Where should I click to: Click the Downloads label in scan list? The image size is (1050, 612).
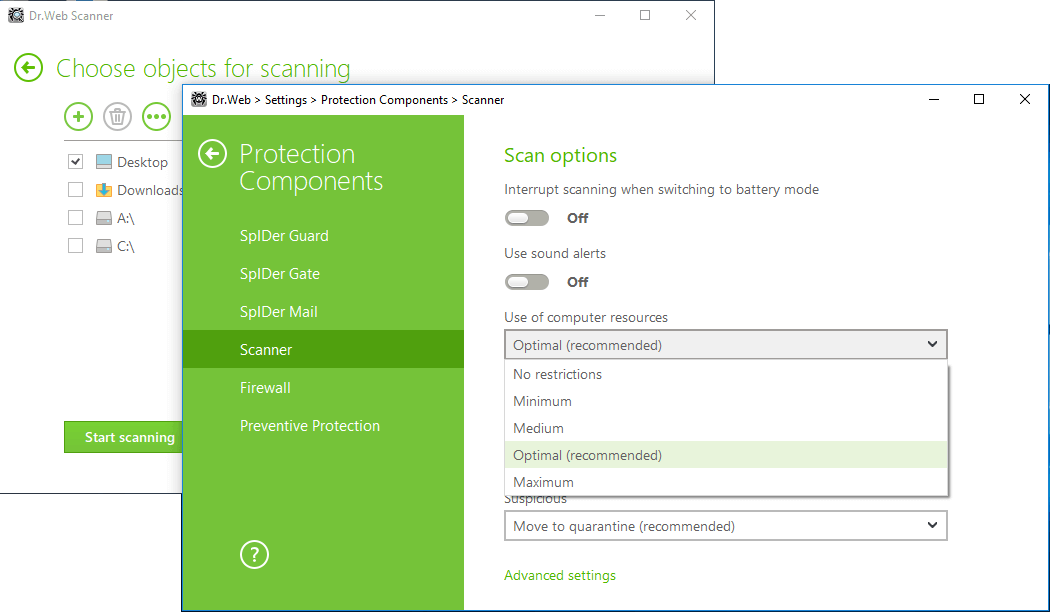(149, 190)
